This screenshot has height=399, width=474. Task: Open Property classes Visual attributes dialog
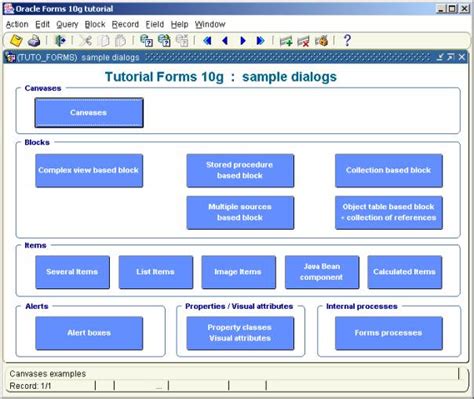tap(240, 333)
